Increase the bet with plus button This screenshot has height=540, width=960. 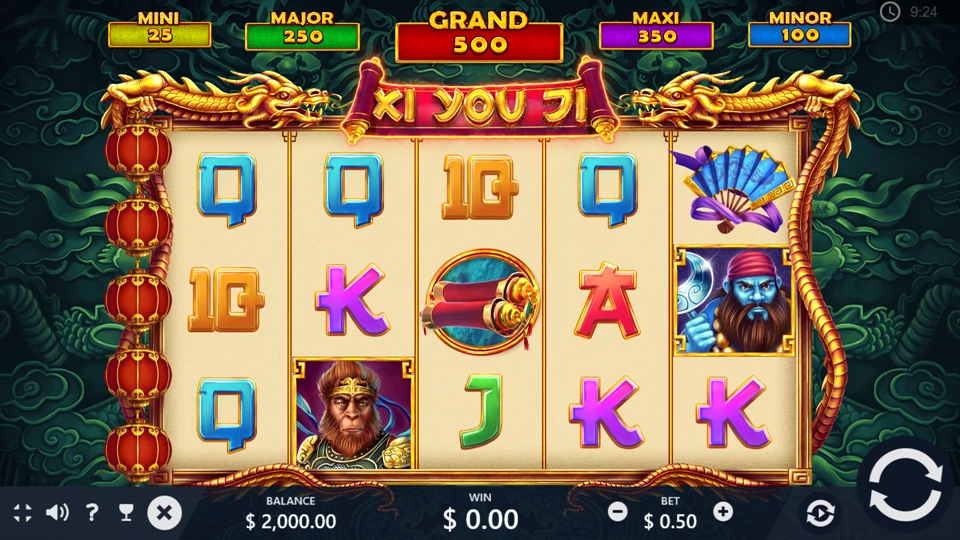click(x=723, y=511)
